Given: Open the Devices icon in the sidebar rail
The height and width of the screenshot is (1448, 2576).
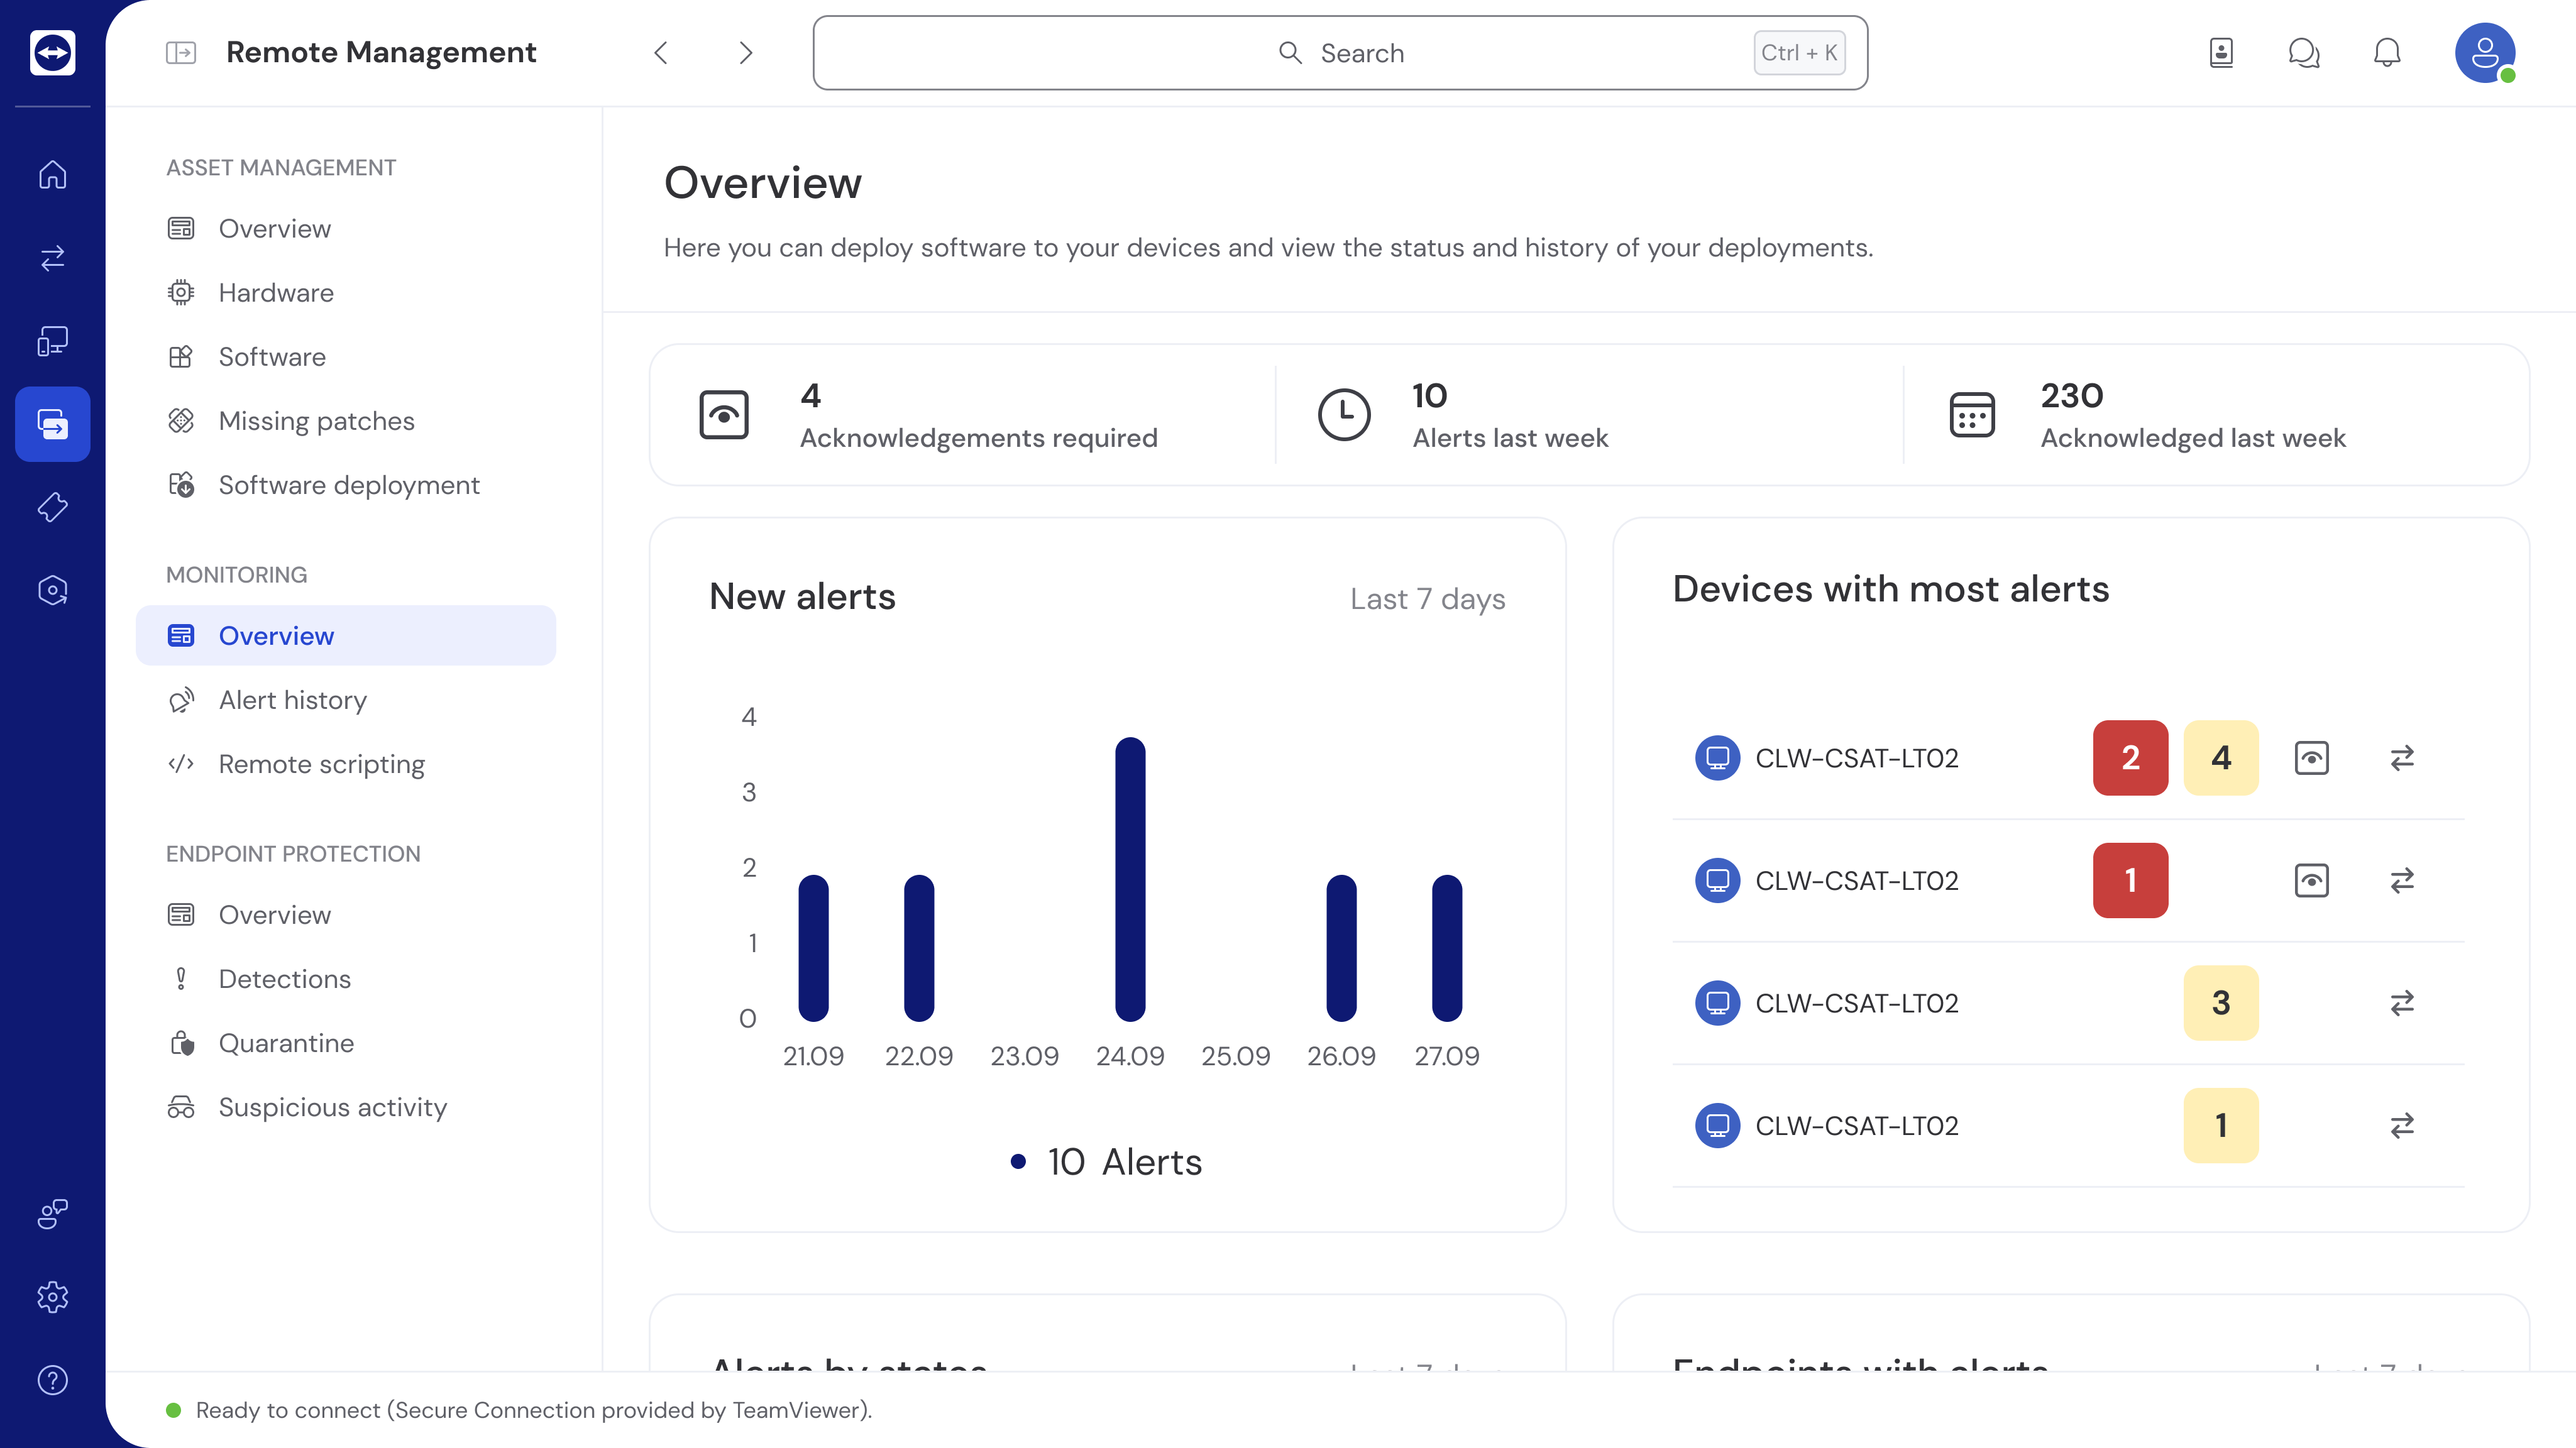Looking at the screenshot, I should click(x=52, y=341).
